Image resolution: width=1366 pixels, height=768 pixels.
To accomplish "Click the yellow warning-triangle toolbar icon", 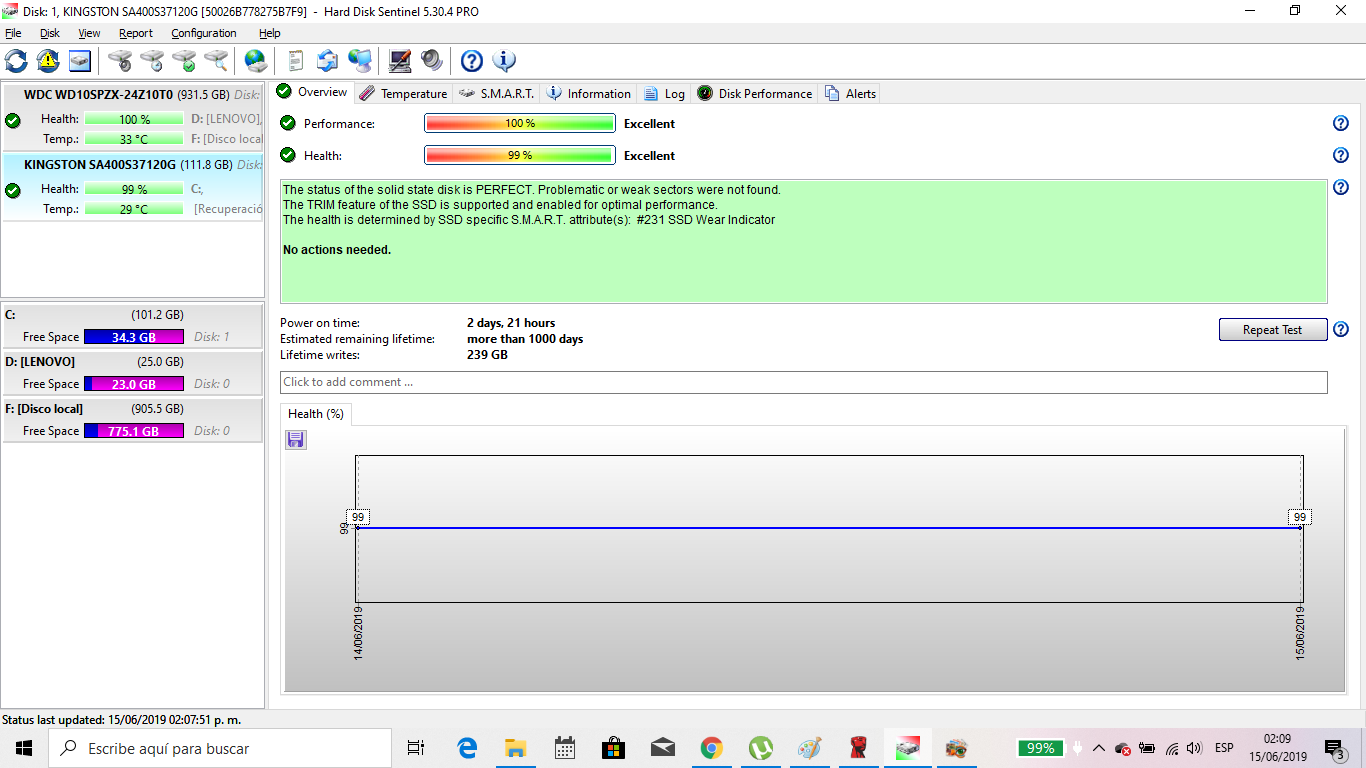I will [x=48, y=61].
